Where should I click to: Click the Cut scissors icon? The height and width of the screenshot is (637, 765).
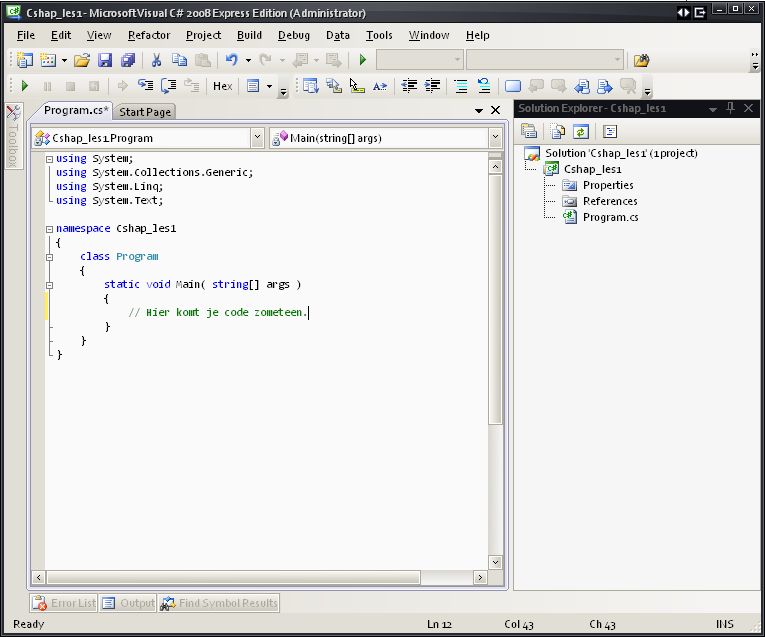click(156, 60)
